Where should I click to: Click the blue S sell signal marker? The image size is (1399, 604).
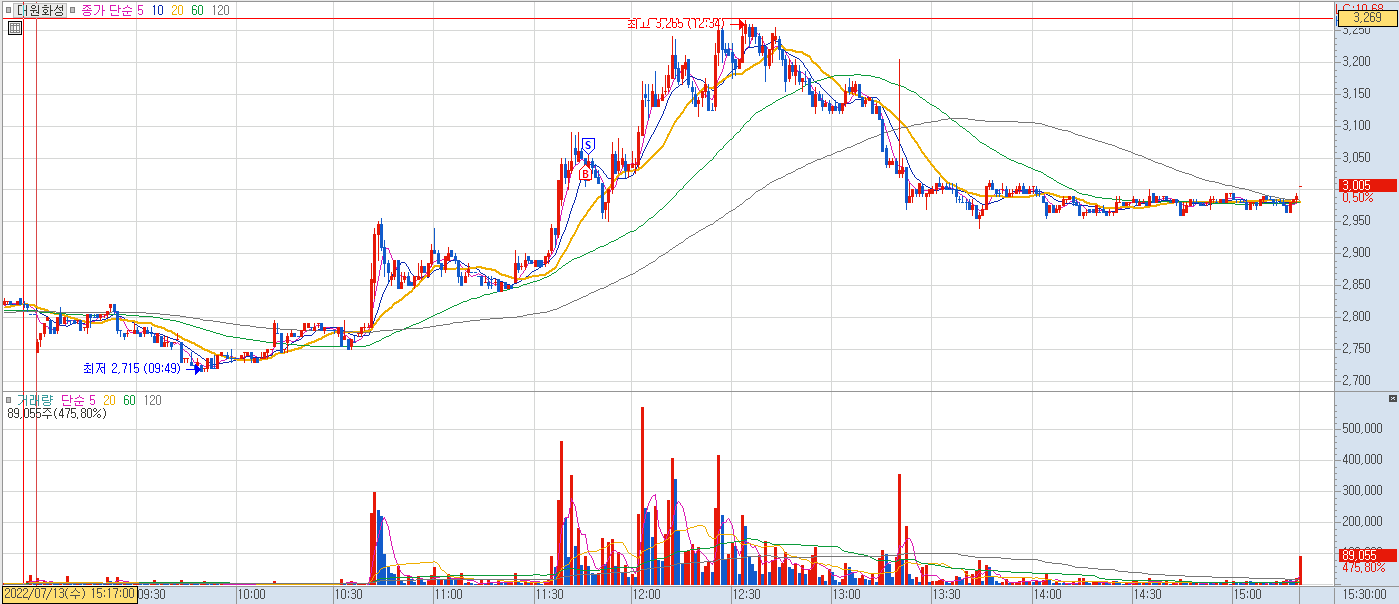point(588,145)
